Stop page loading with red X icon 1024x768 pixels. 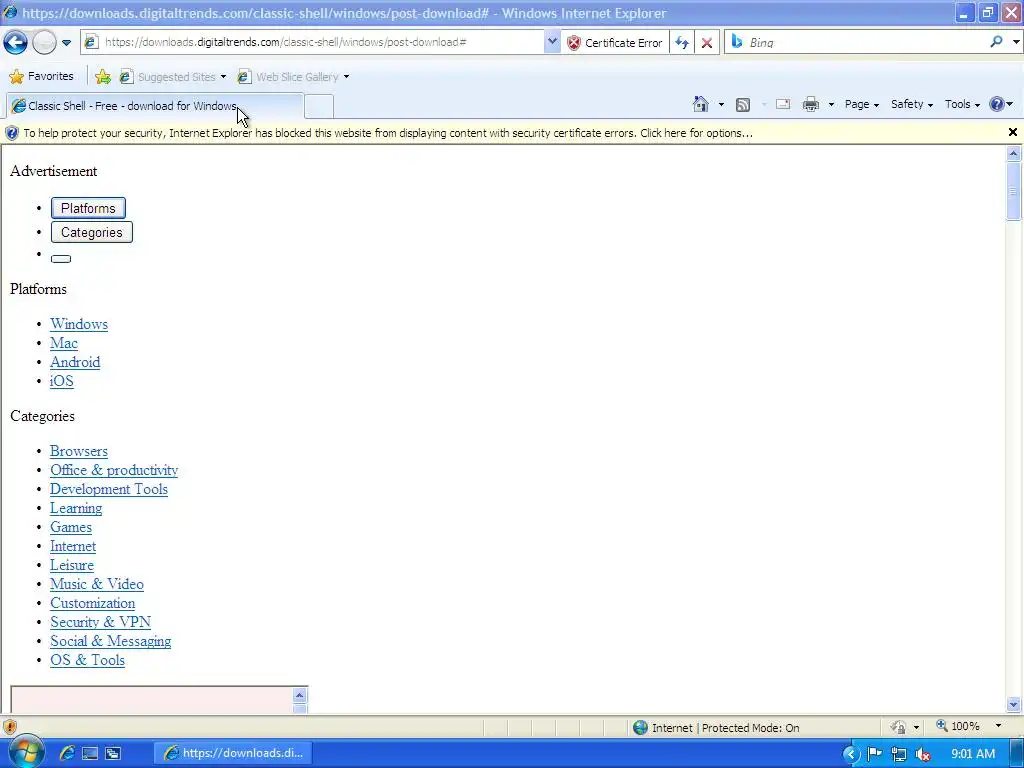707,43
